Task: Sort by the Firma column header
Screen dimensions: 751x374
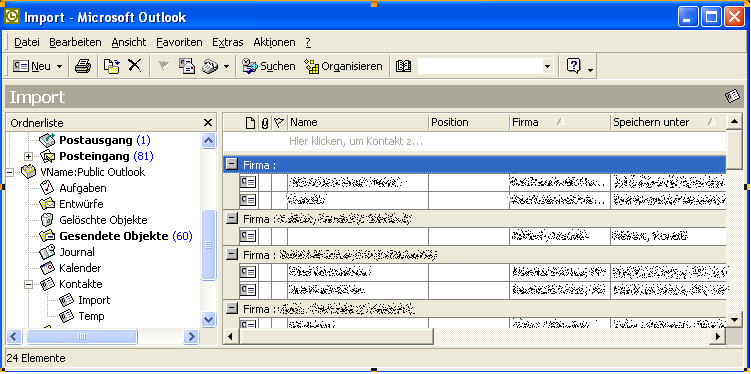Action: tap(559, 123)
